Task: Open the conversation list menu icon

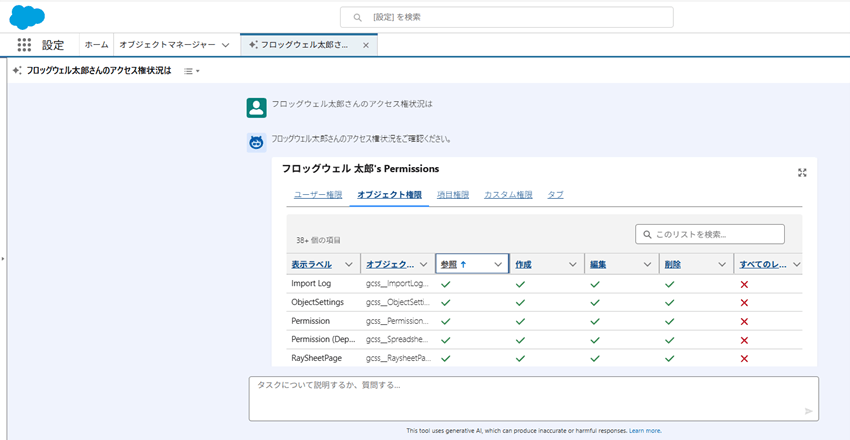Action: pos(191,71)
